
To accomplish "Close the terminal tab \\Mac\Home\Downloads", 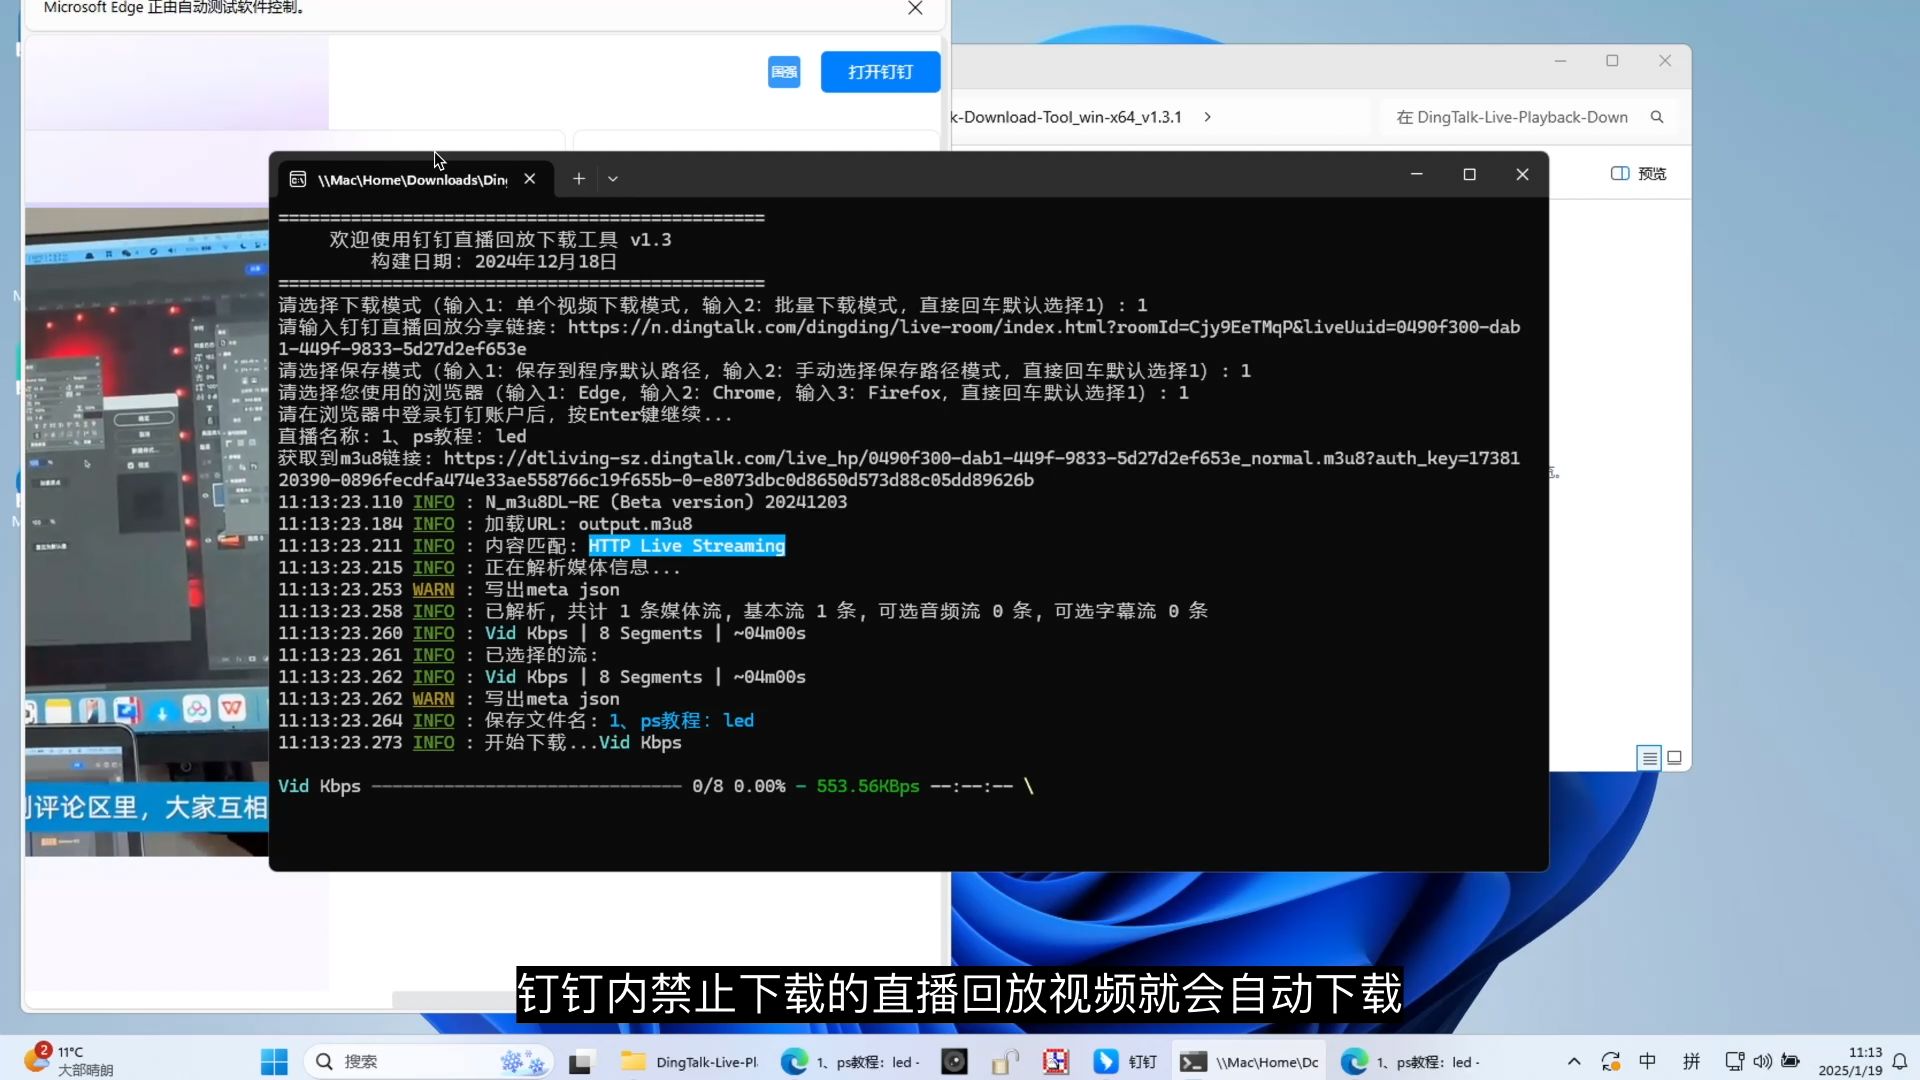I will (x=530, y=179).
